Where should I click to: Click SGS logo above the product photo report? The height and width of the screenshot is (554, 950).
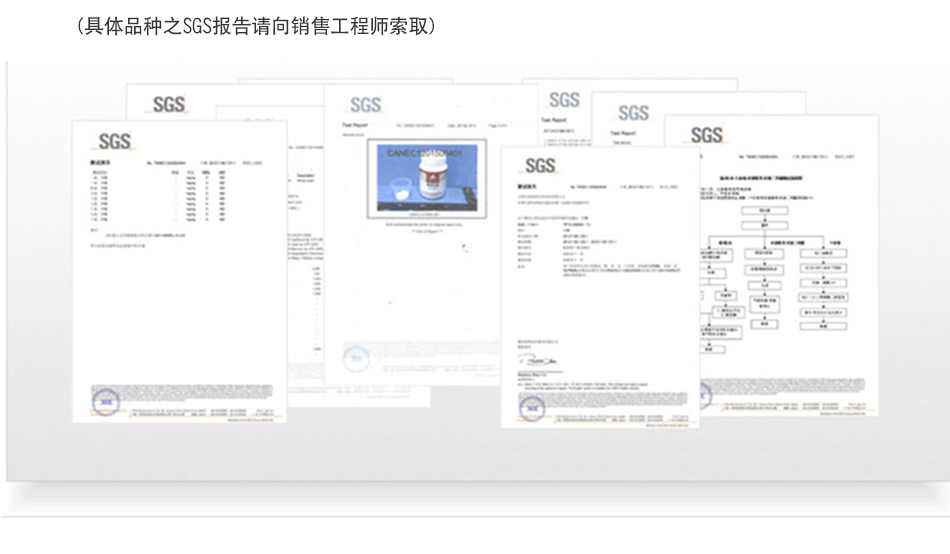pyautogui.click(x=364, y=105)
